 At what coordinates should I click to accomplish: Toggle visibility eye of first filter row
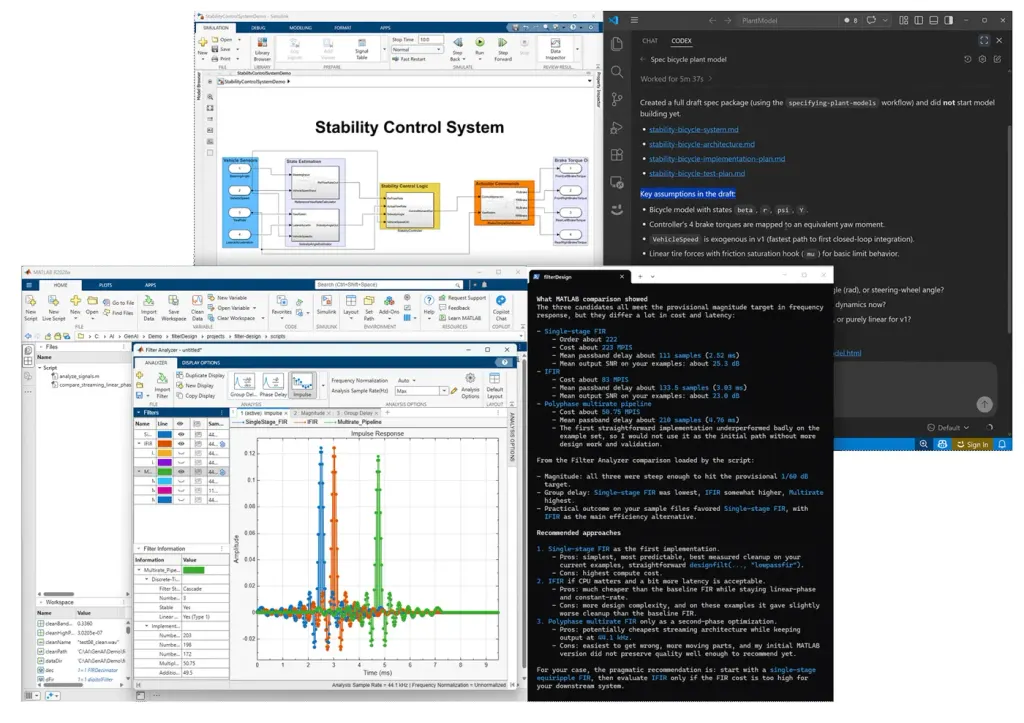pyautogui.click(x=181, y=434)
